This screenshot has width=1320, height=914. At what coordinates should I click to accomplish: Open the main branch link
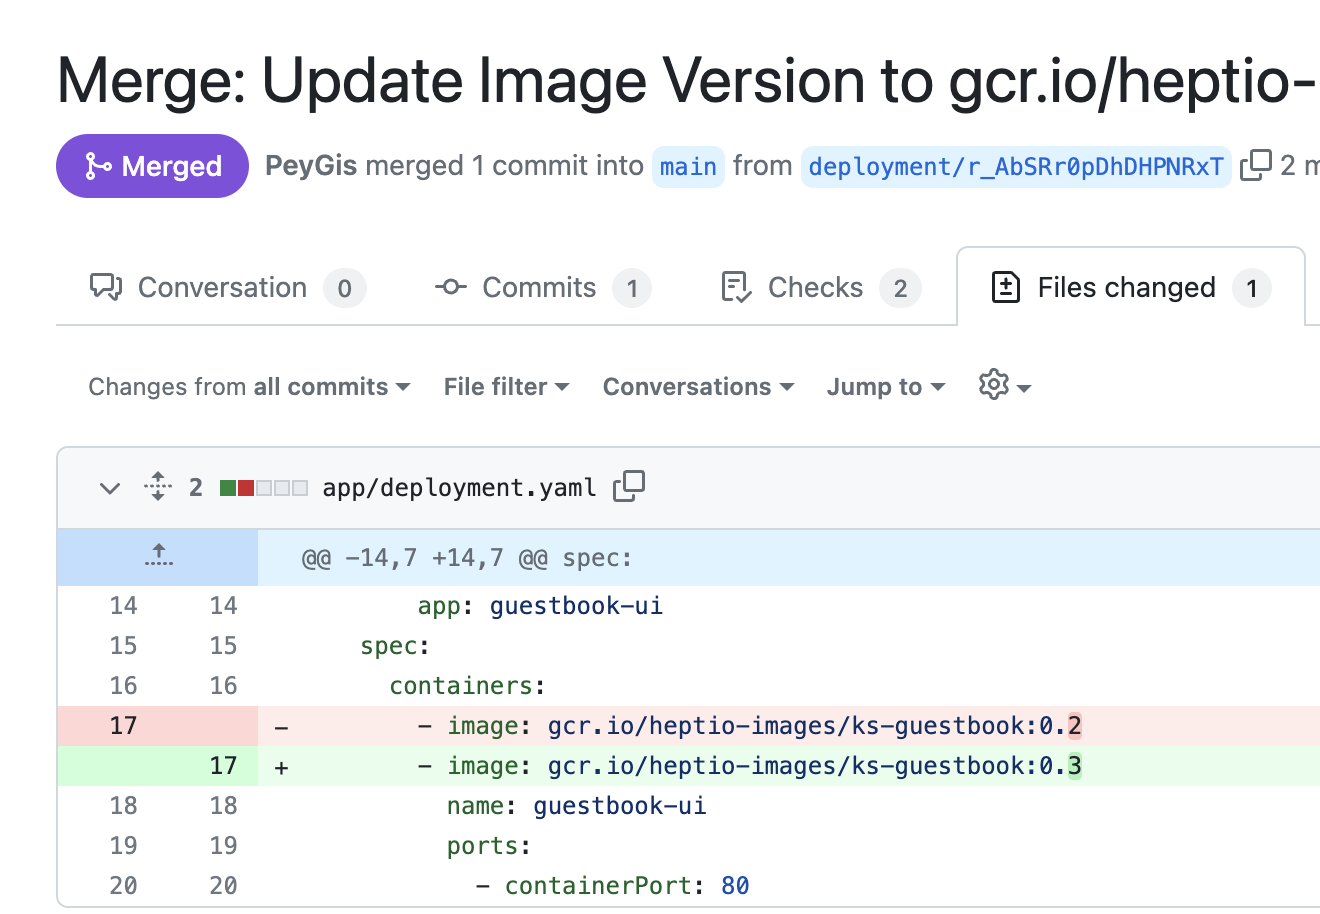pyautogui.click(x=688, y=166)
